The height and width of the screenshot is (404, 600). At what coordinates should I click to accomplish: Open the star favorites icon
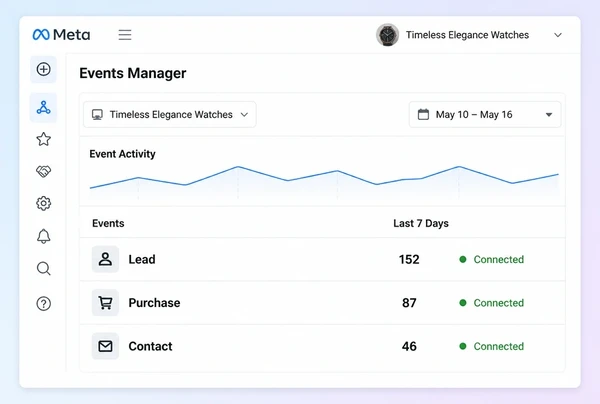pyautogui.click(x=44, y=139)
